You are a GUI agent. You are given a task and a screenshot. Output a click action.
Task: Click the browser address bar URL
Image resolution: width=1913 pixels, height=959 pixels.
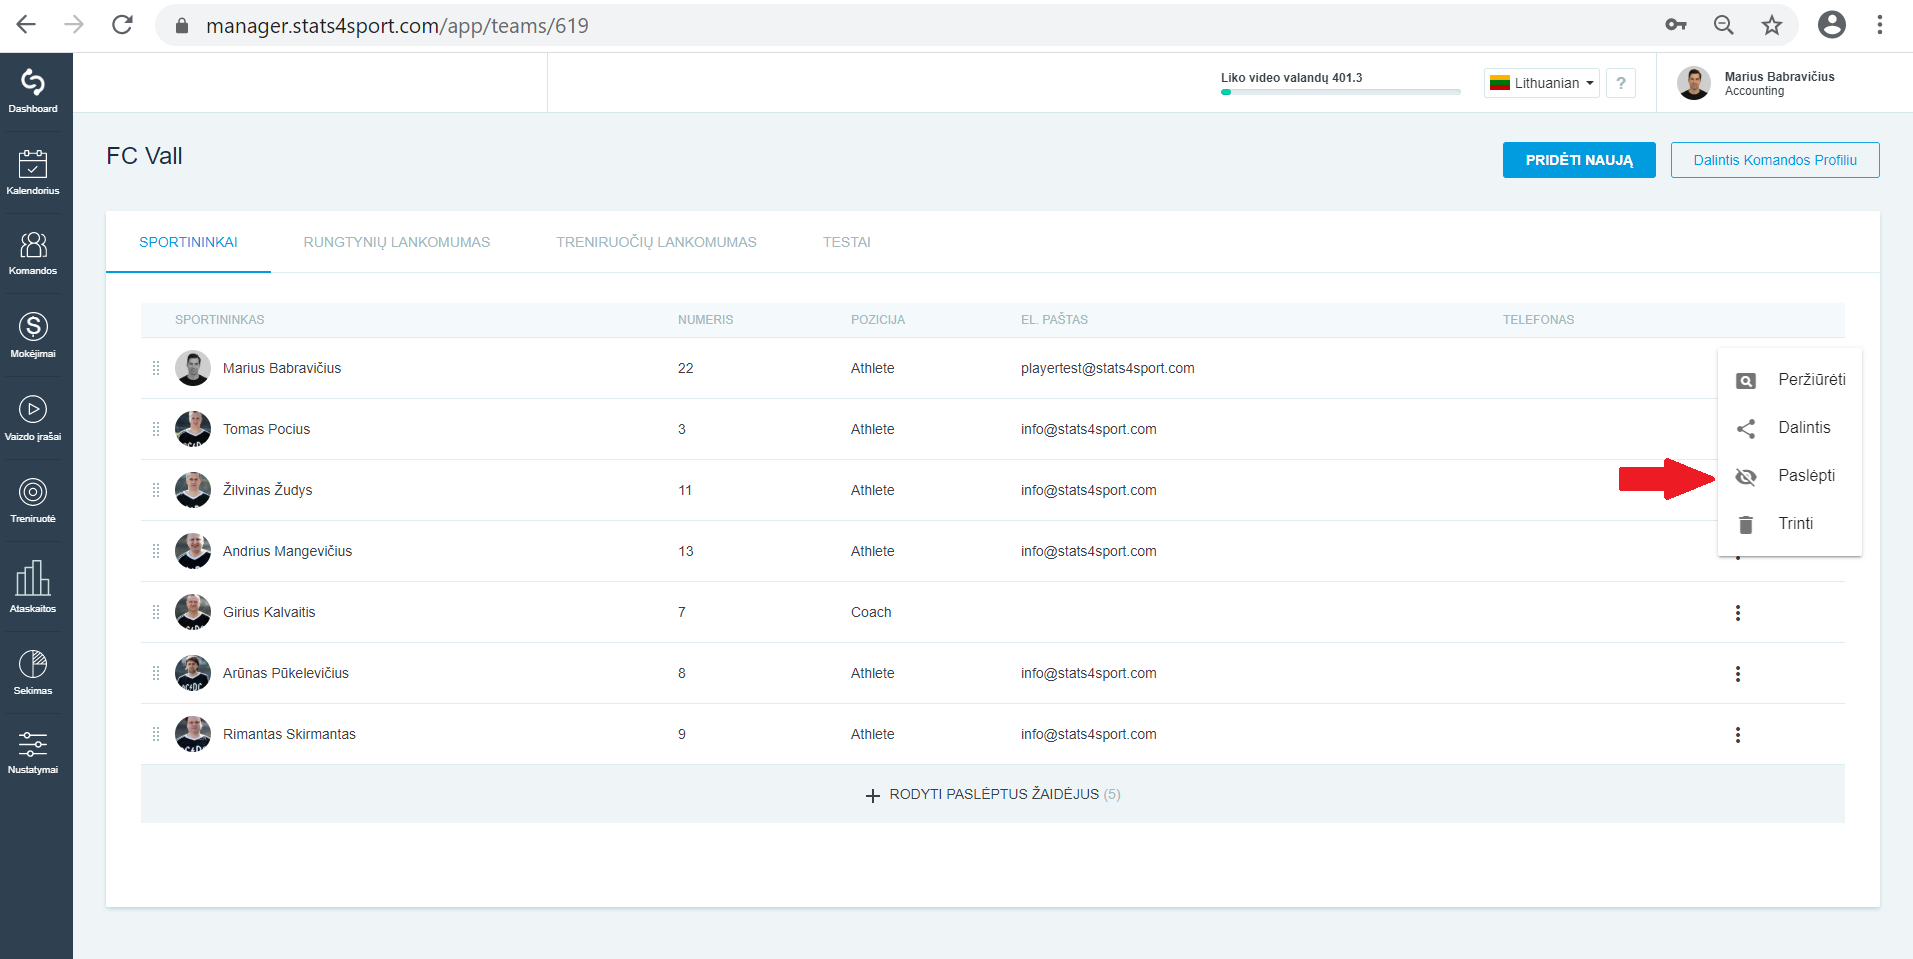click(x=397, y=25)
